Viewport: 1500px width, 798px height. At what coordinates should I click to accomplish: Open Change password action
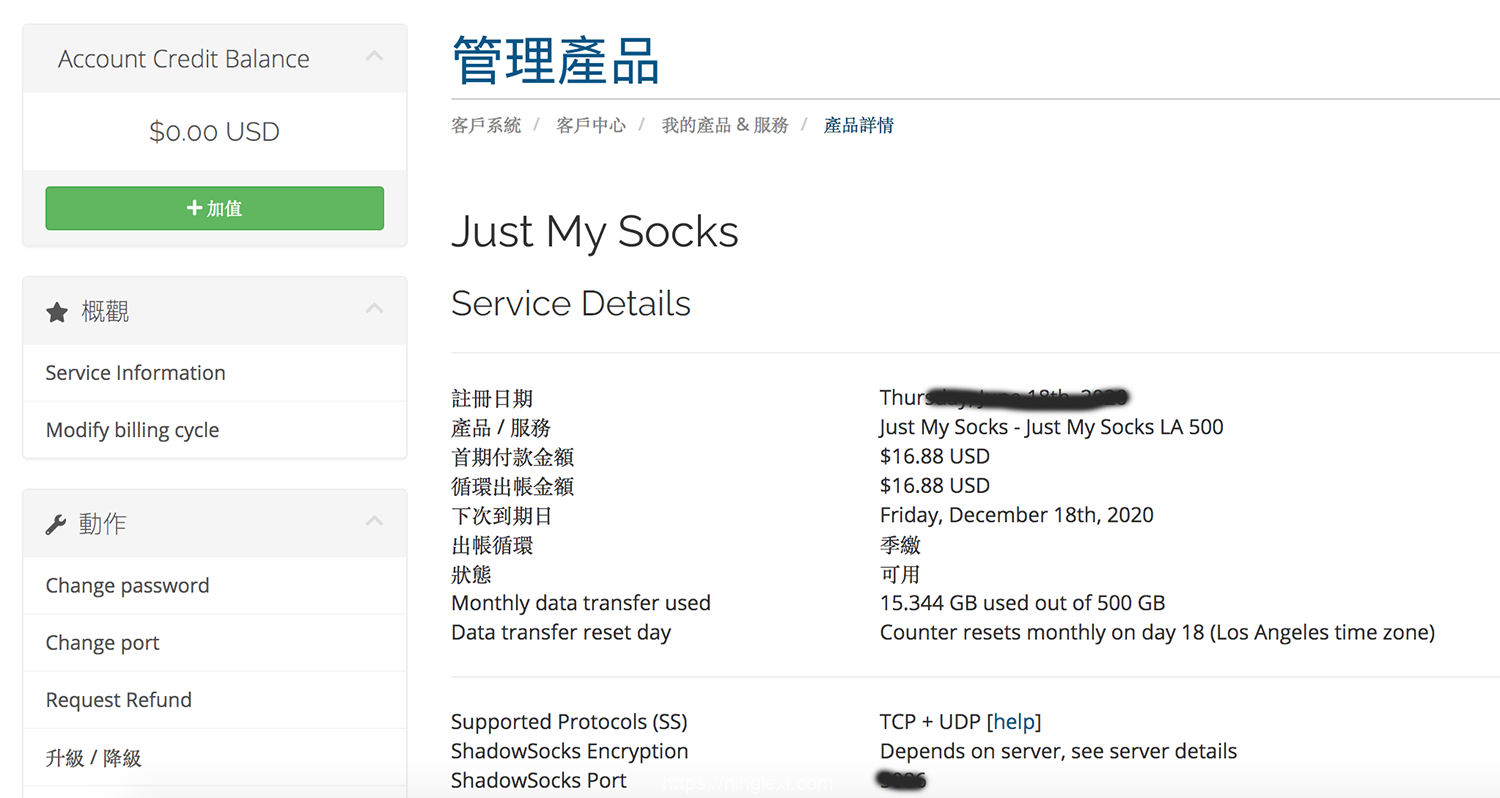pyautogui.click(x=127, y=586)
